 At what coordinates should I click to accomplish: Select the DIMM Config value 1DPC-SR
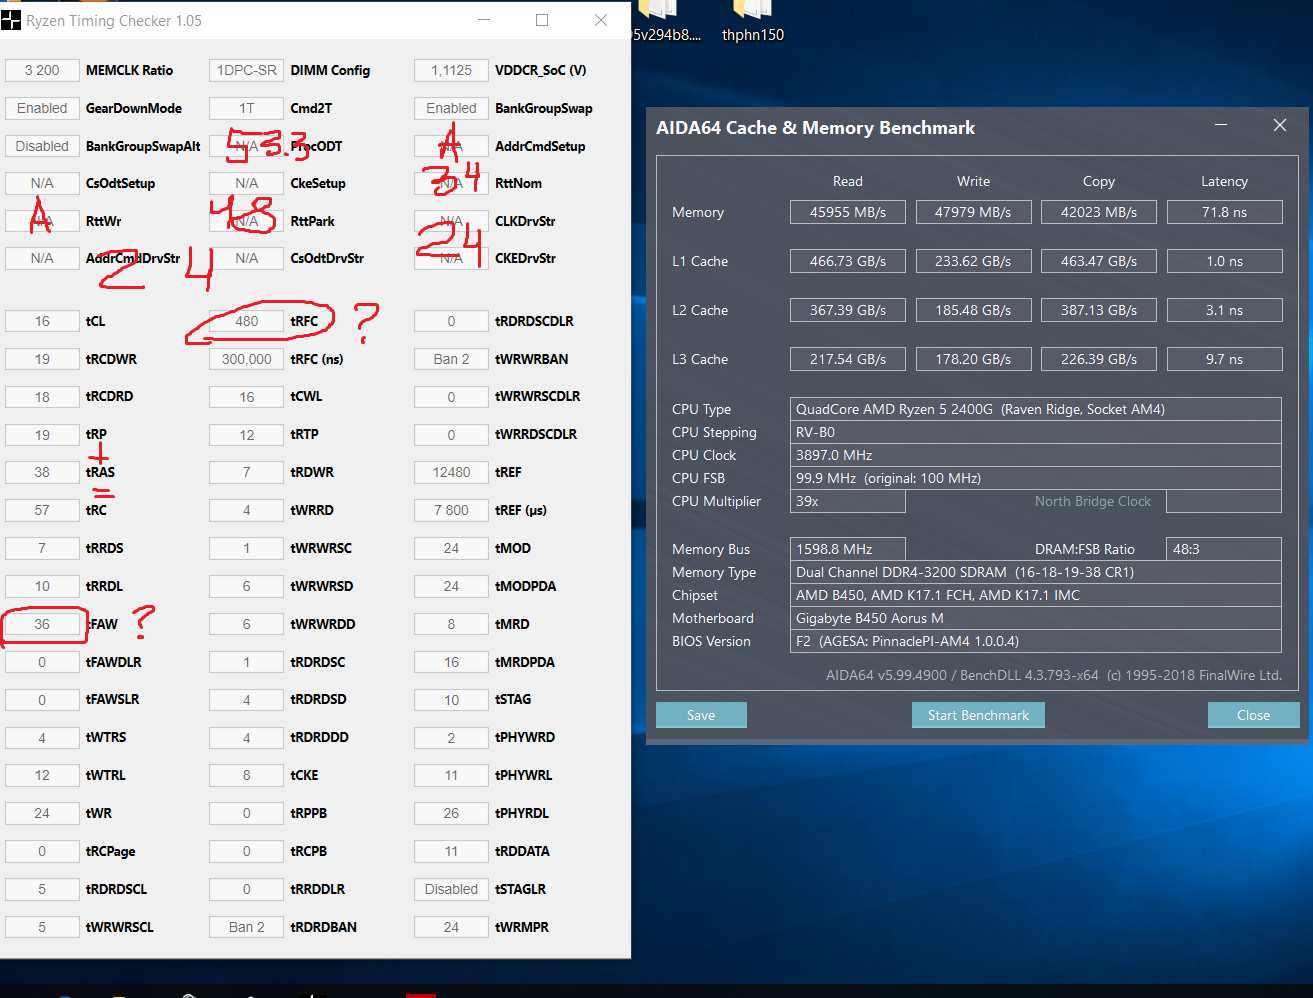[247, 70]
